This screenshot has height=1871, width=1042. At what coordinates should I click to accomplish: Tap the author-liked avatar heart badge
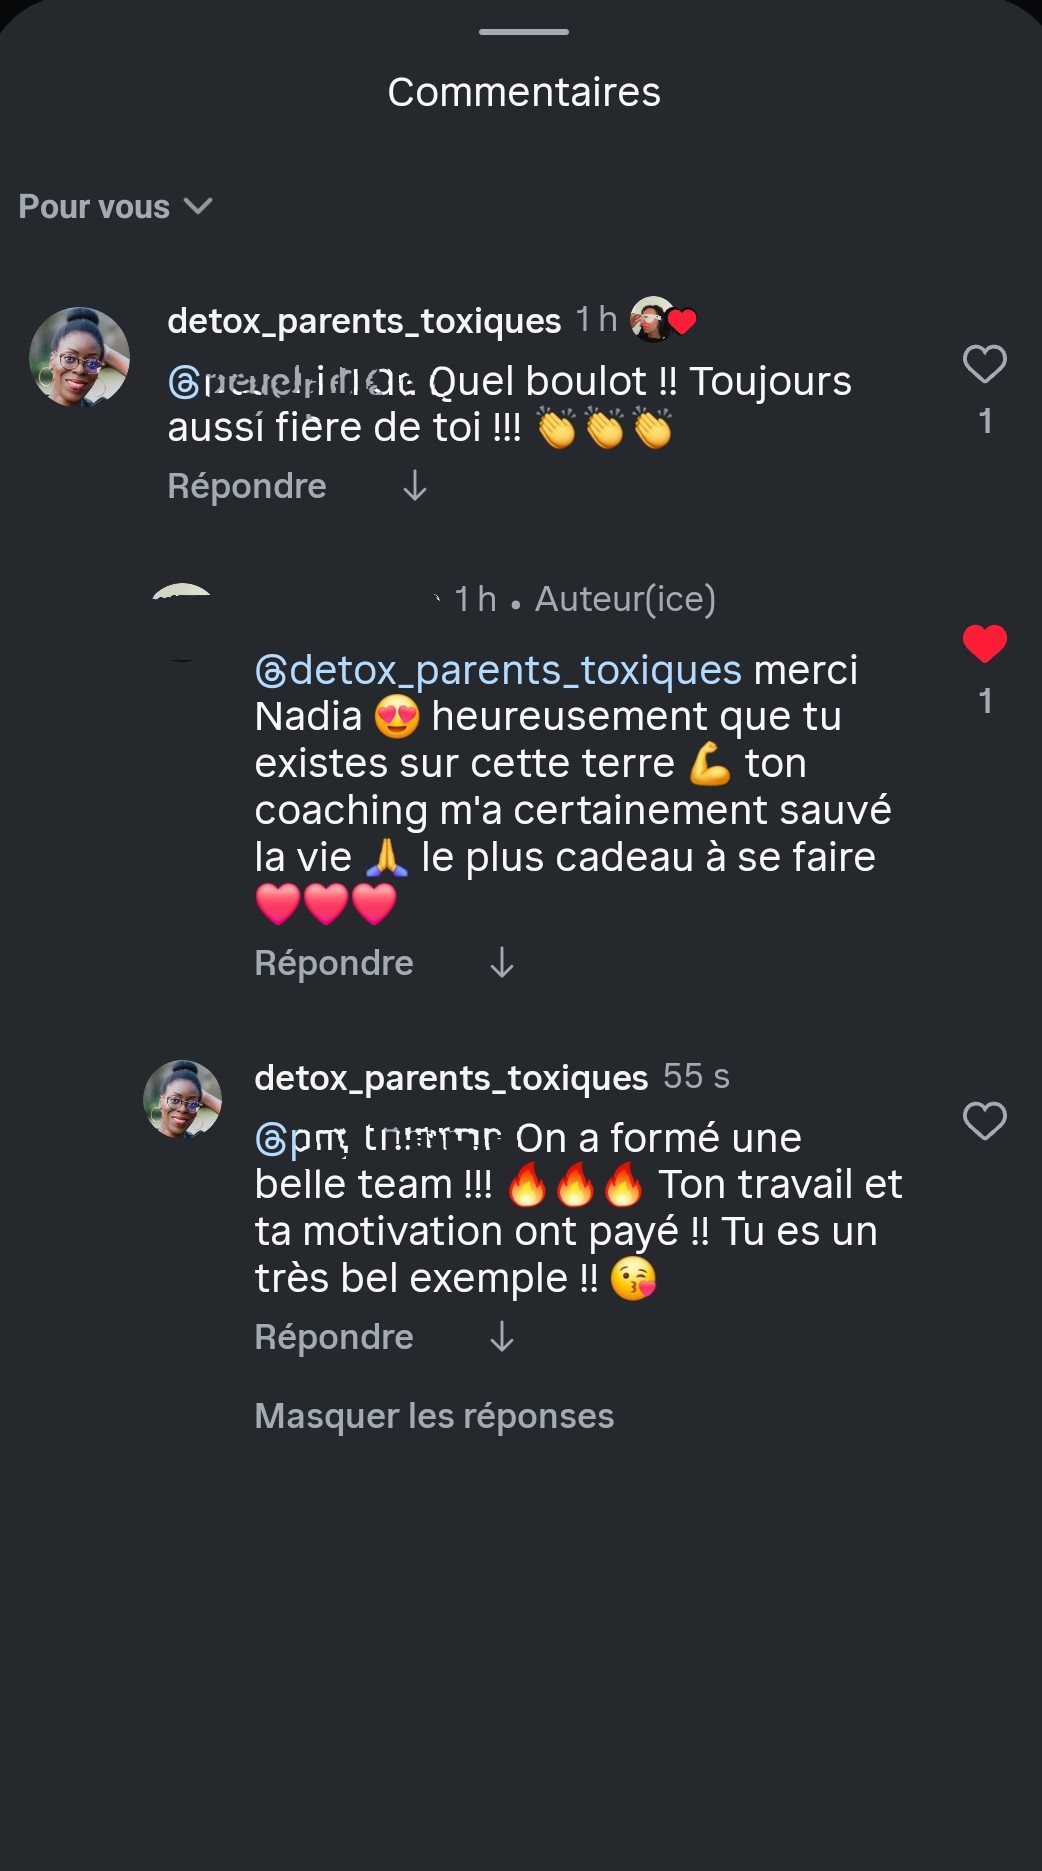tap(663, 321)
